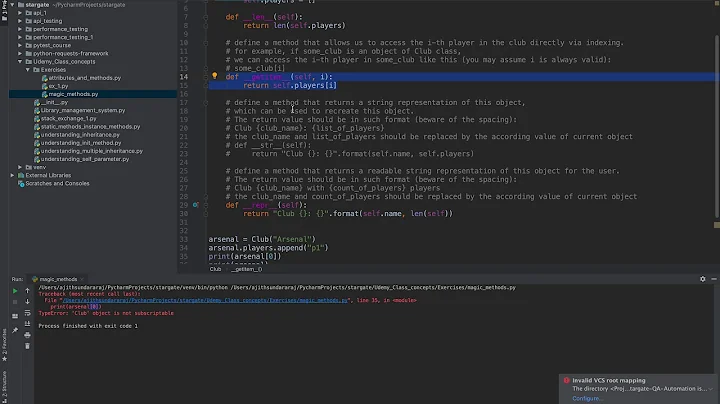Select Library_management_system.py file
Image resolution: width=720 pixels, height=404 pixels.
[x=83, y=110]
